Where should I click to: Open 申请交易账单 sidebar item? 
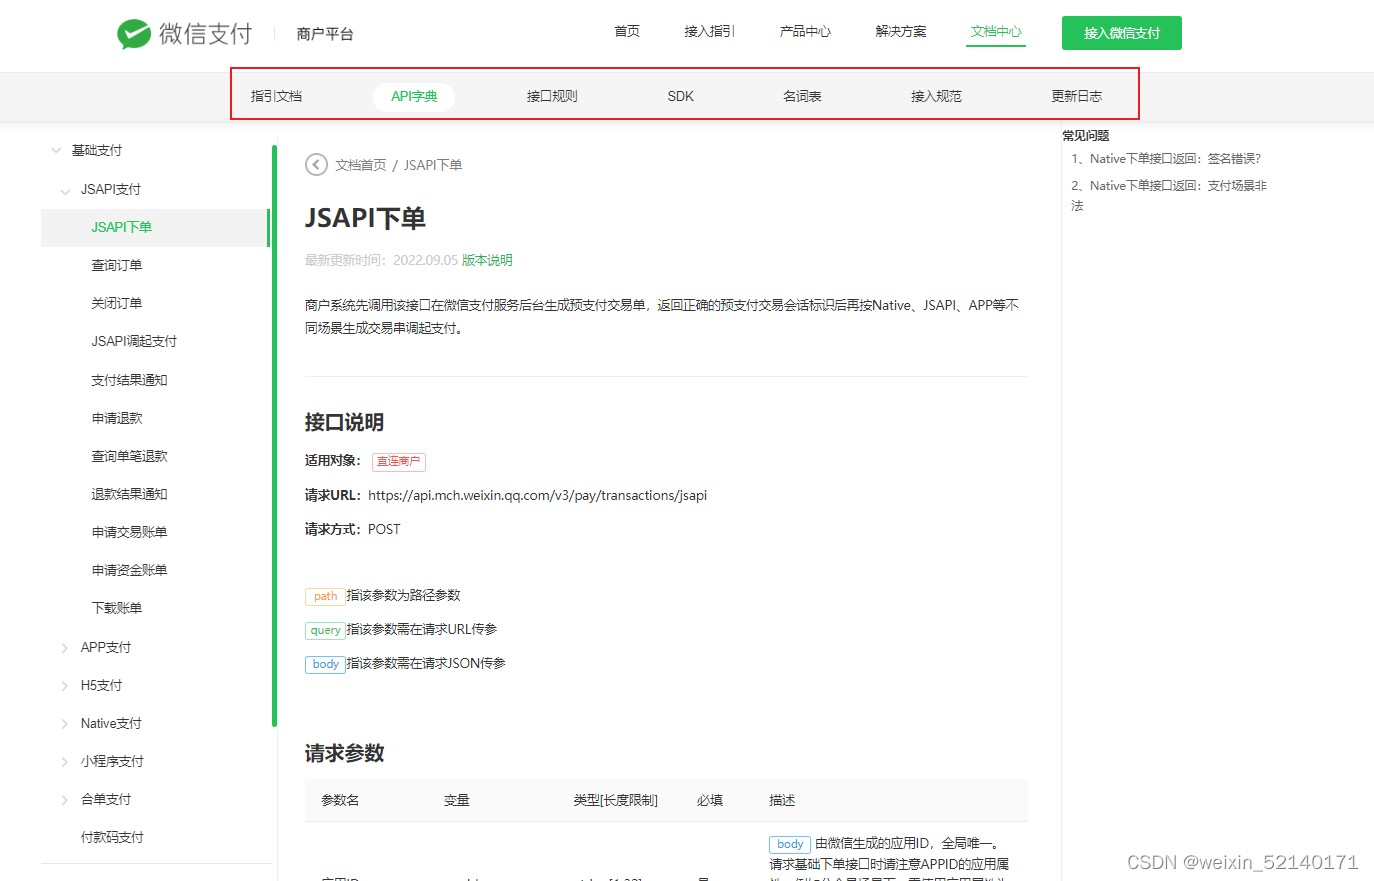click(129, 532)
